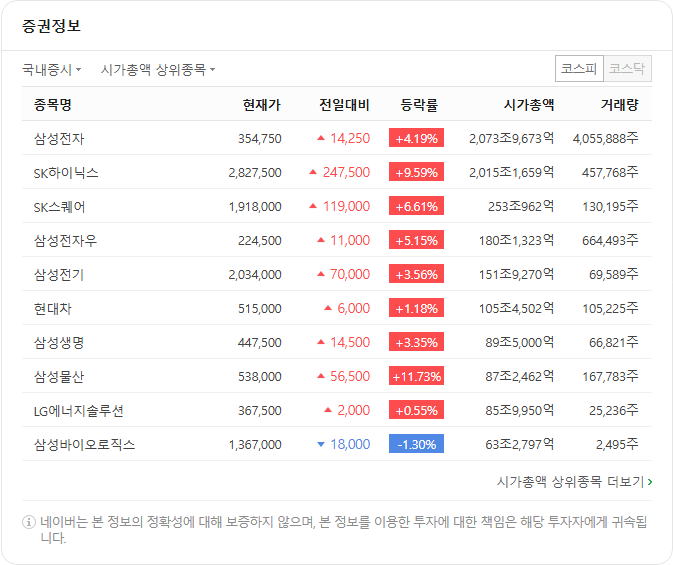Open the LG에너지솔루션 stock entry
The width and height of the screenshot is (673, 565).
pyautogui.click(x=79, y=411)
